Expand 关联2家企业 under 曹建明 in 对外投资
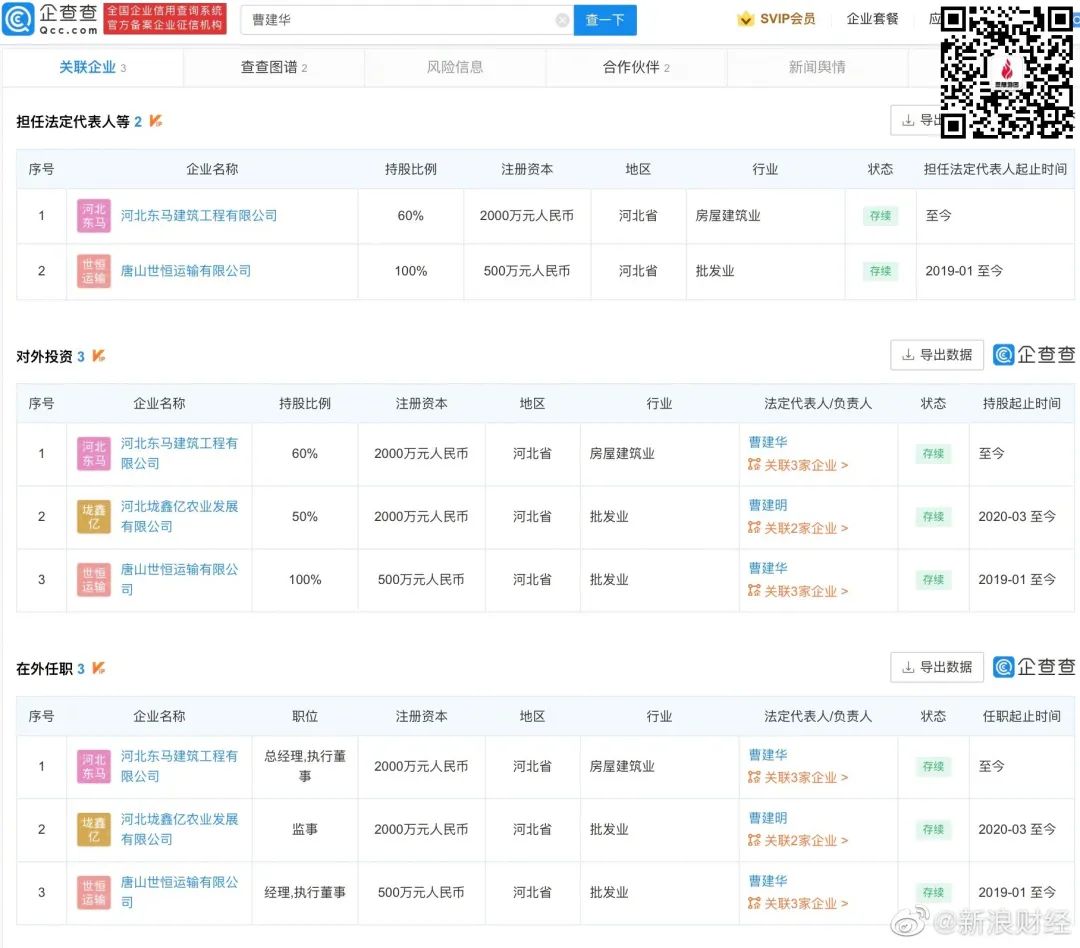Viewport: 1080px width, 948px height. [798, 528]
